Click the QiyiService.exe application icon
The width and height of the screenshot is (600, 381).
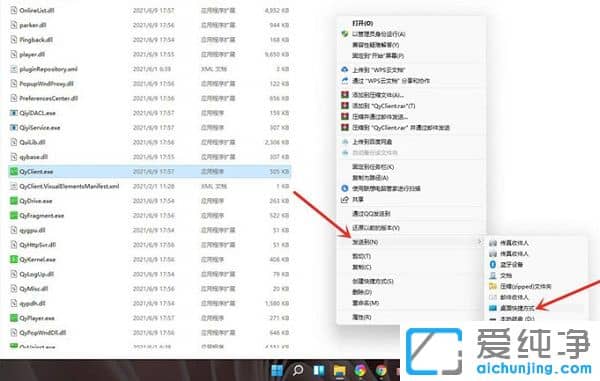(14, 128)
